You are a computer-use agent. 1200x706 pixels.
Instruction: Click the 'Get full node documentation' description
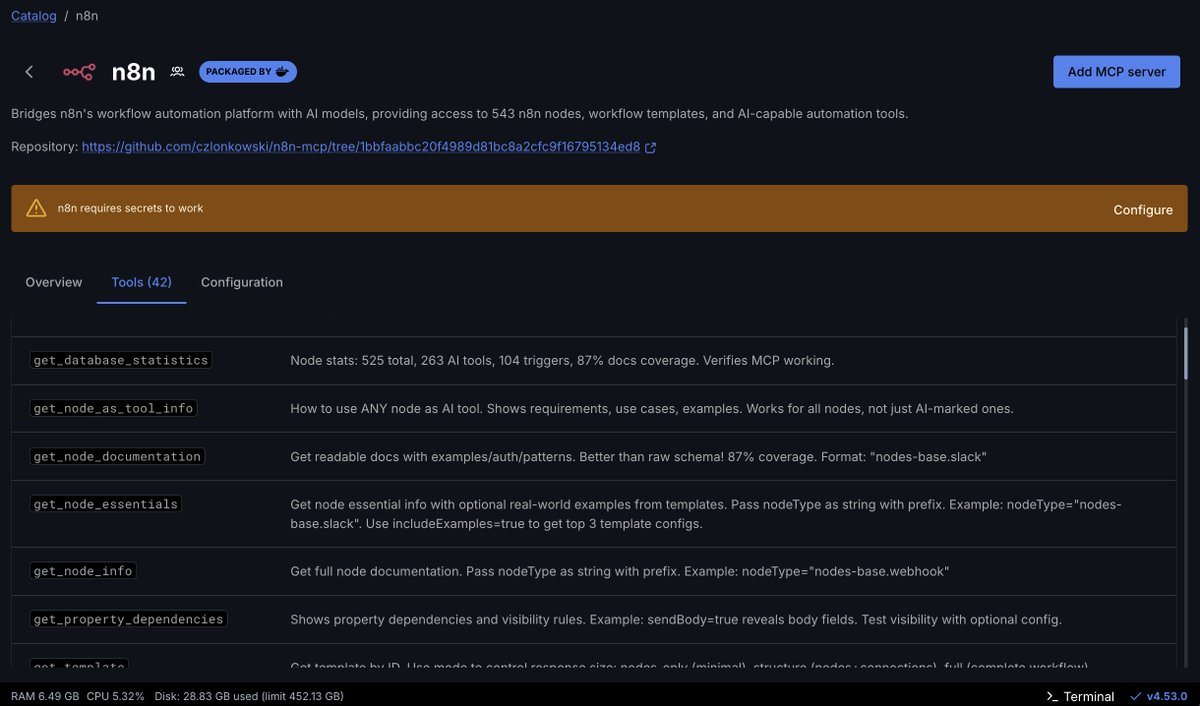coord(620,571)
